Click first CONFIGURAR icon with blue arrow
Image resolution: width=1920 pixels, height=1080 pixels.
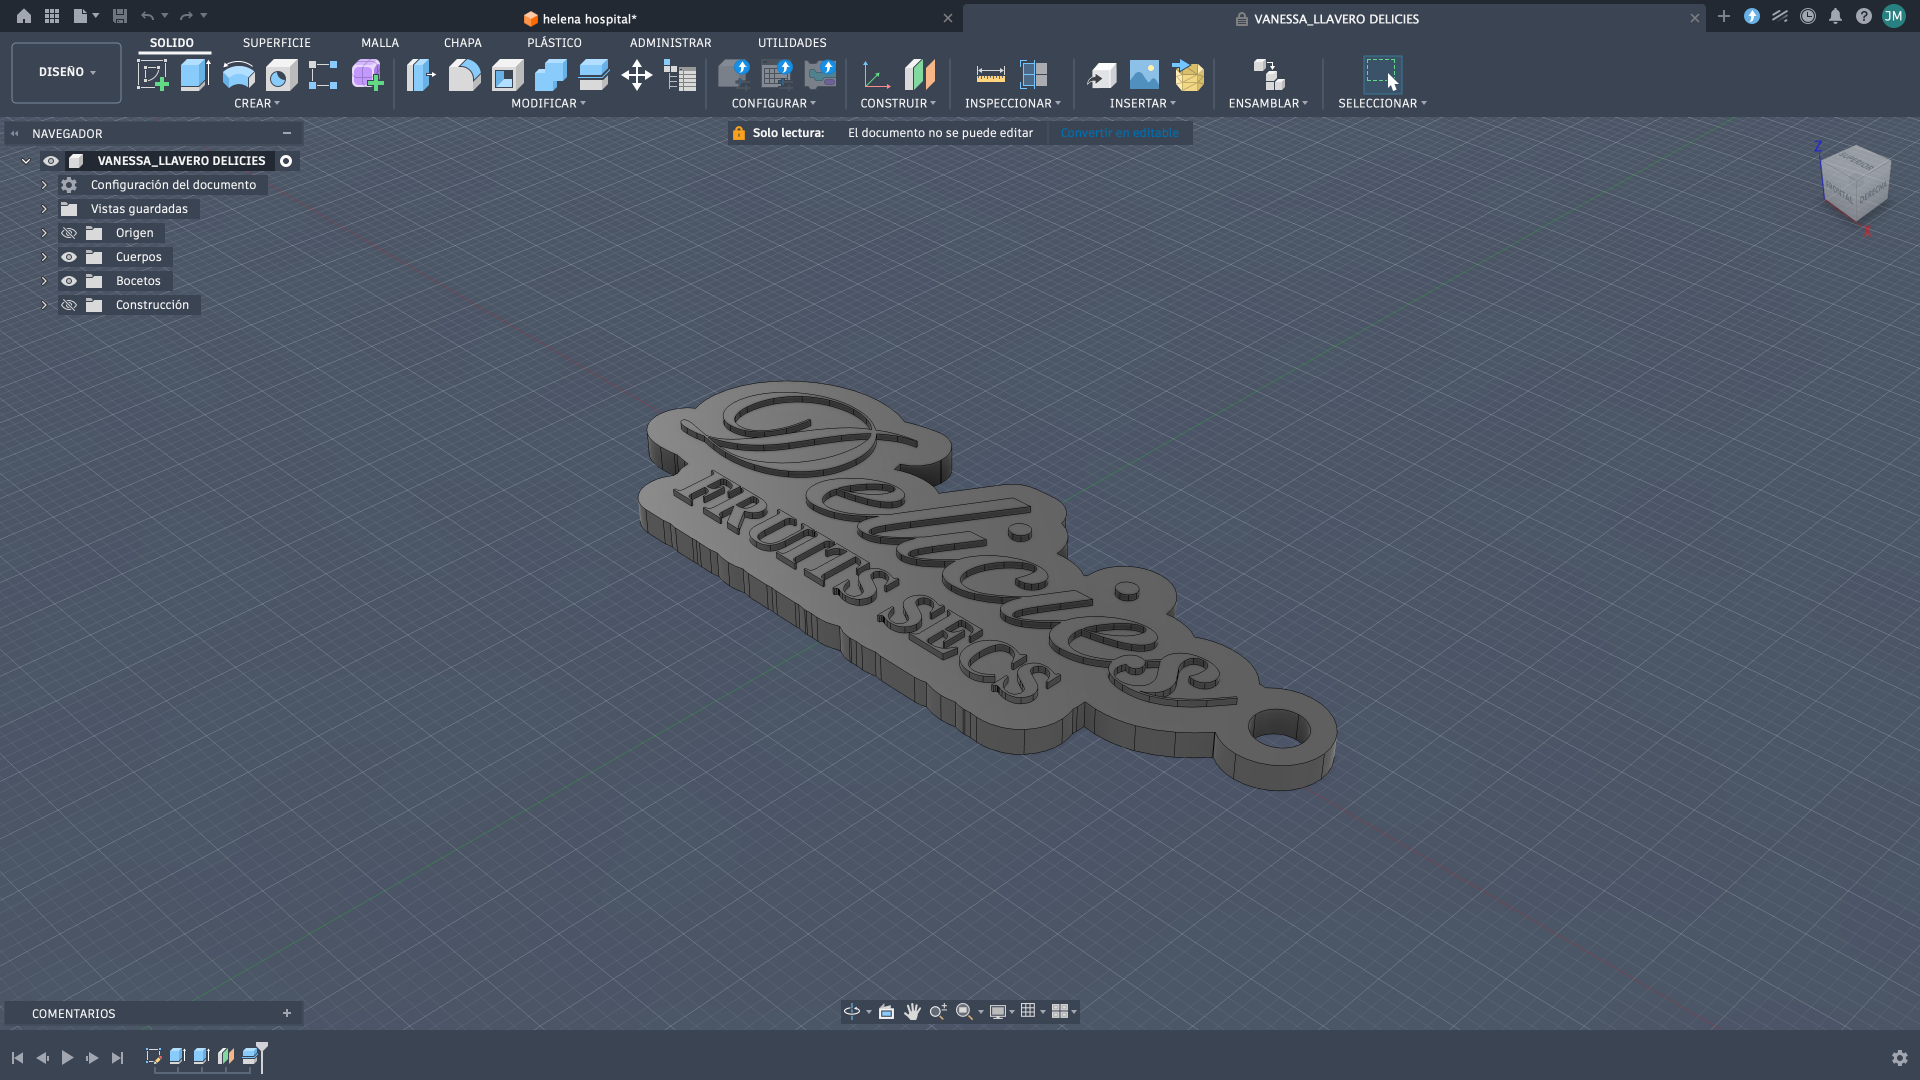pos(734,75)
